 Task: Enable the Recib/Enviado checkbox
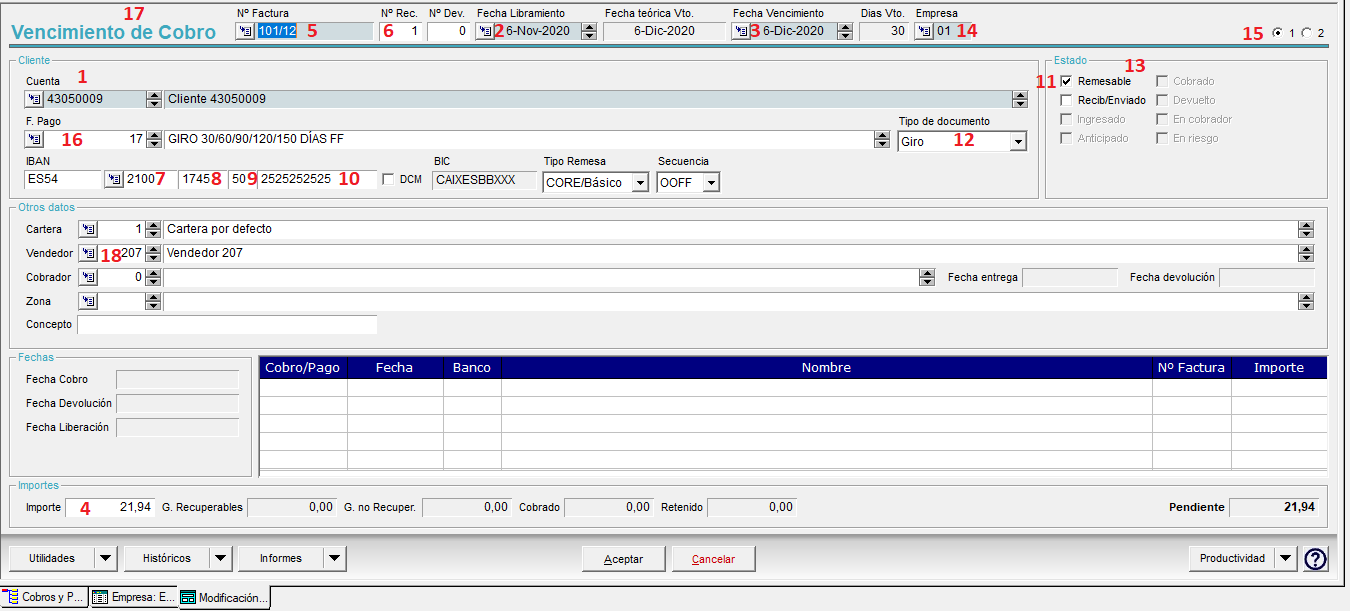(x=1067, y=100)
